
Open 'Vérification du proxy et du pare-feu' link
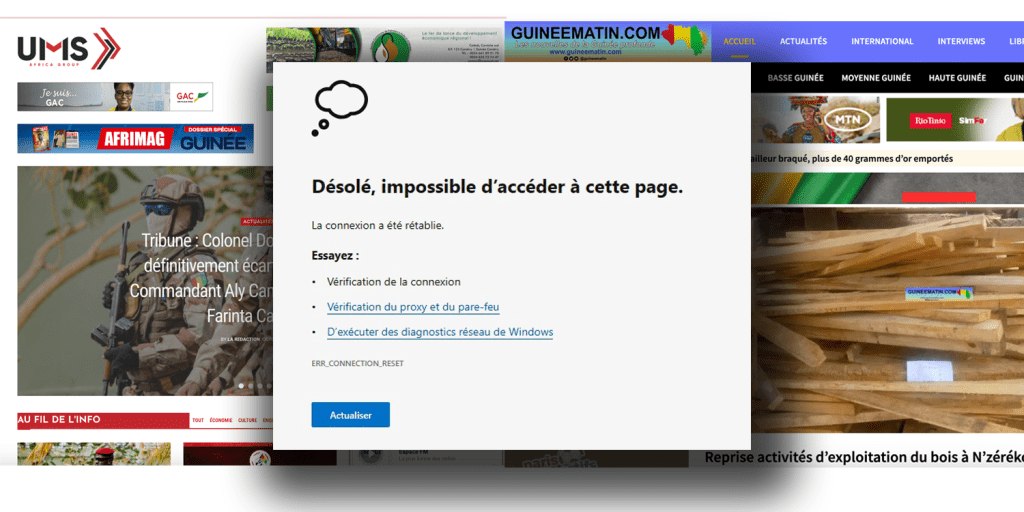413,307
